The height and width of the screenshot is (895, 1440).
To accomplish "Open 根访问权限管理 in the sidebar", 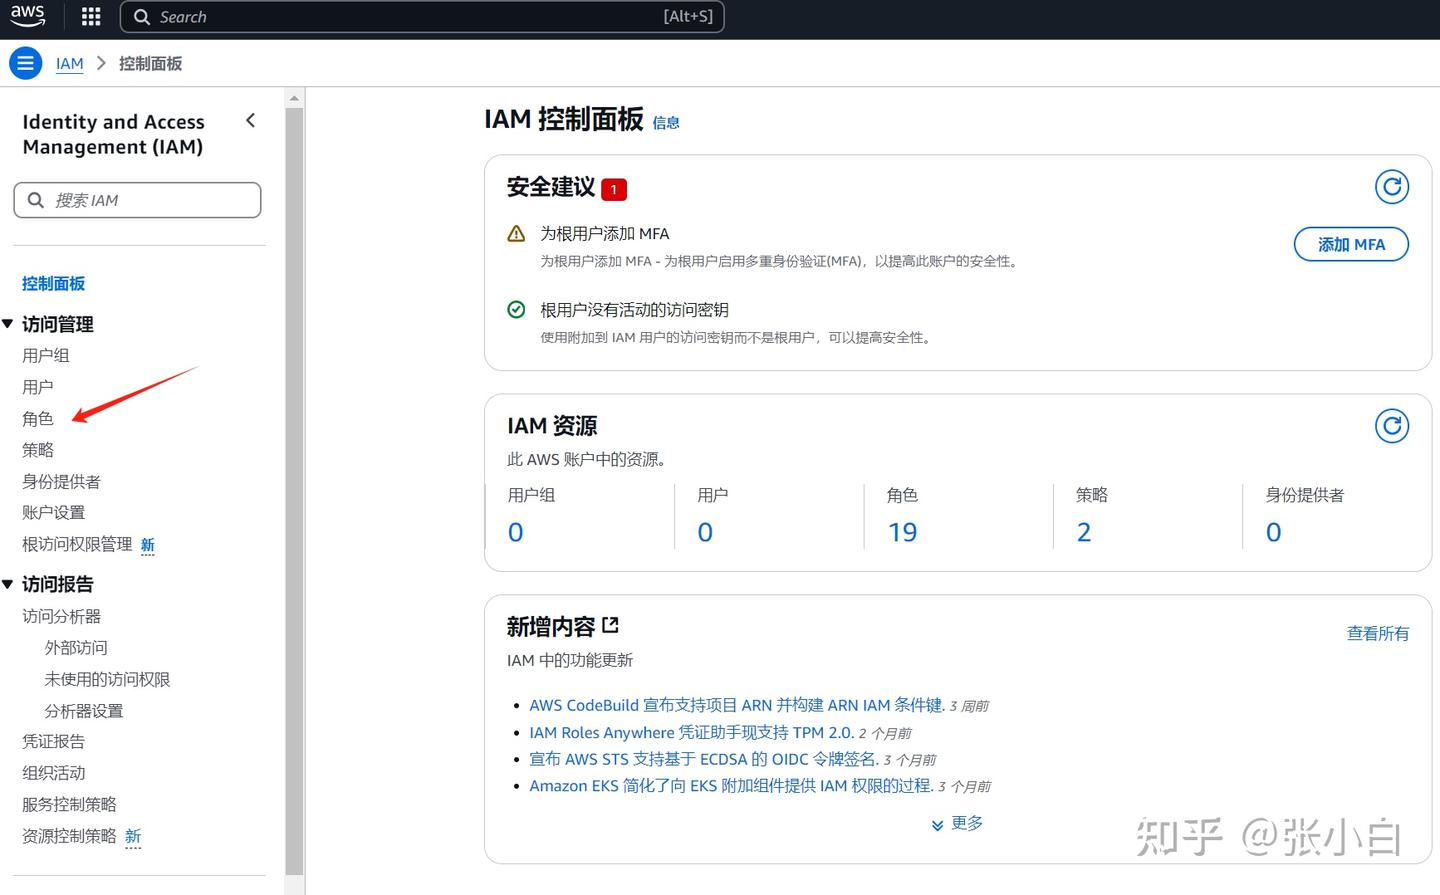I will 77,545.
